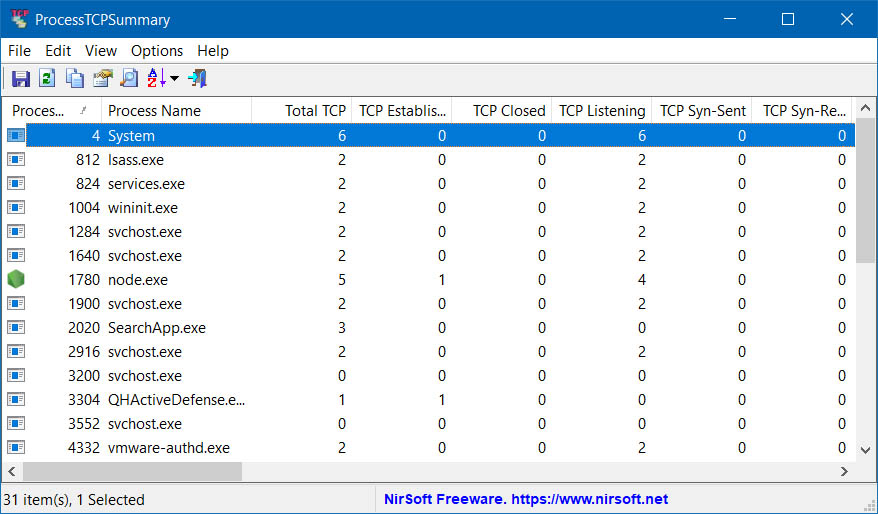Select the System process name
The height and width of the screenshot is (514, 878).
coord(131,135)
